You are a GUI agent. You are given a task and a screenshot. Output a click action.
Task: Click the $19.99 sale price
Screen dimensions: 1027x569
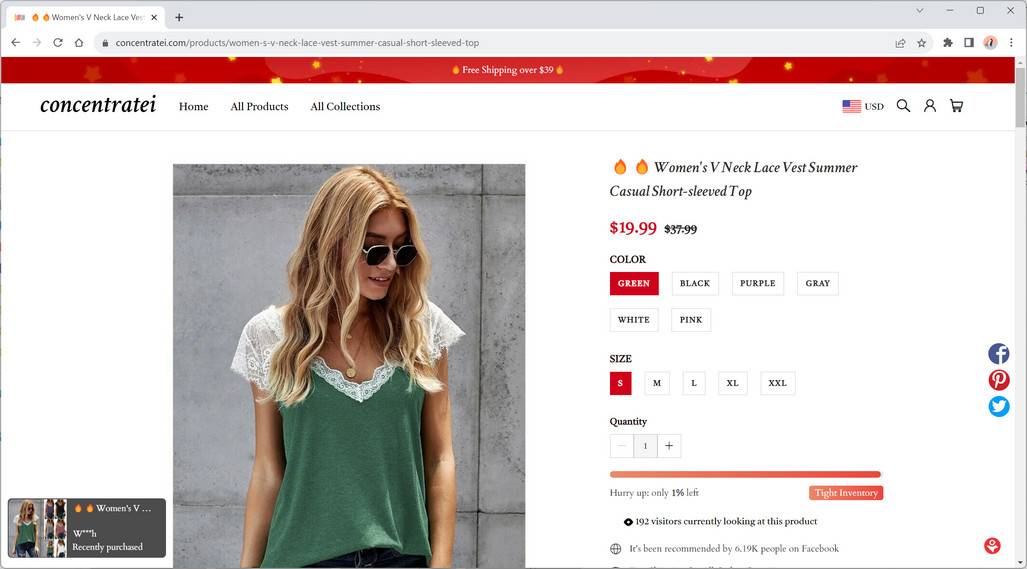pyautogui.click(x=633, y=228)
